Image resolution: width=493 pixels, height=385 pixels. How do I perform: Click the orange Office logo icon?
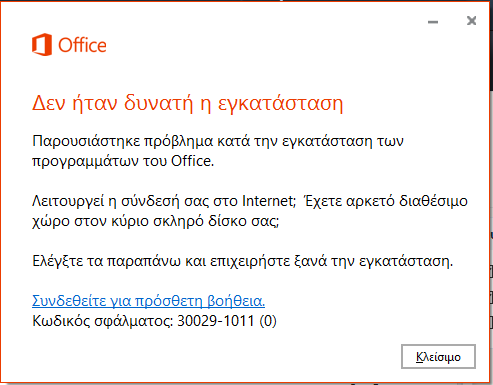pyautogui.click(x=42, y=45)
